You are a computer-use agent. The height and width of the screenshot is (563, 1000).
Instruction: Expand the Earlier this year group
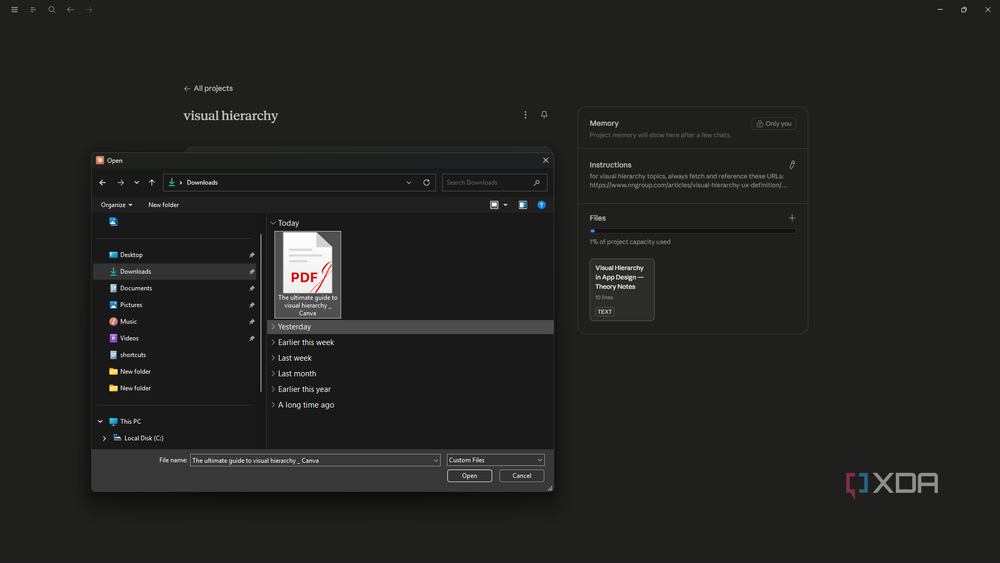click(273, 389)
